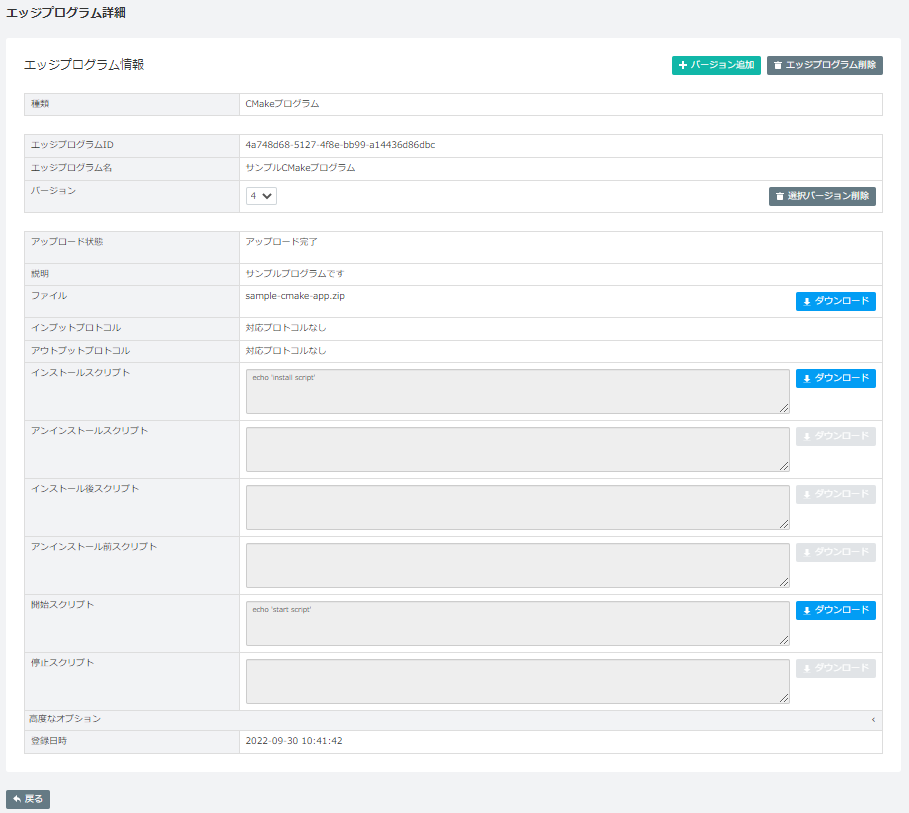Click the 停止スクリプト text area
Screen dimensions: 909x813
point(518,681)
